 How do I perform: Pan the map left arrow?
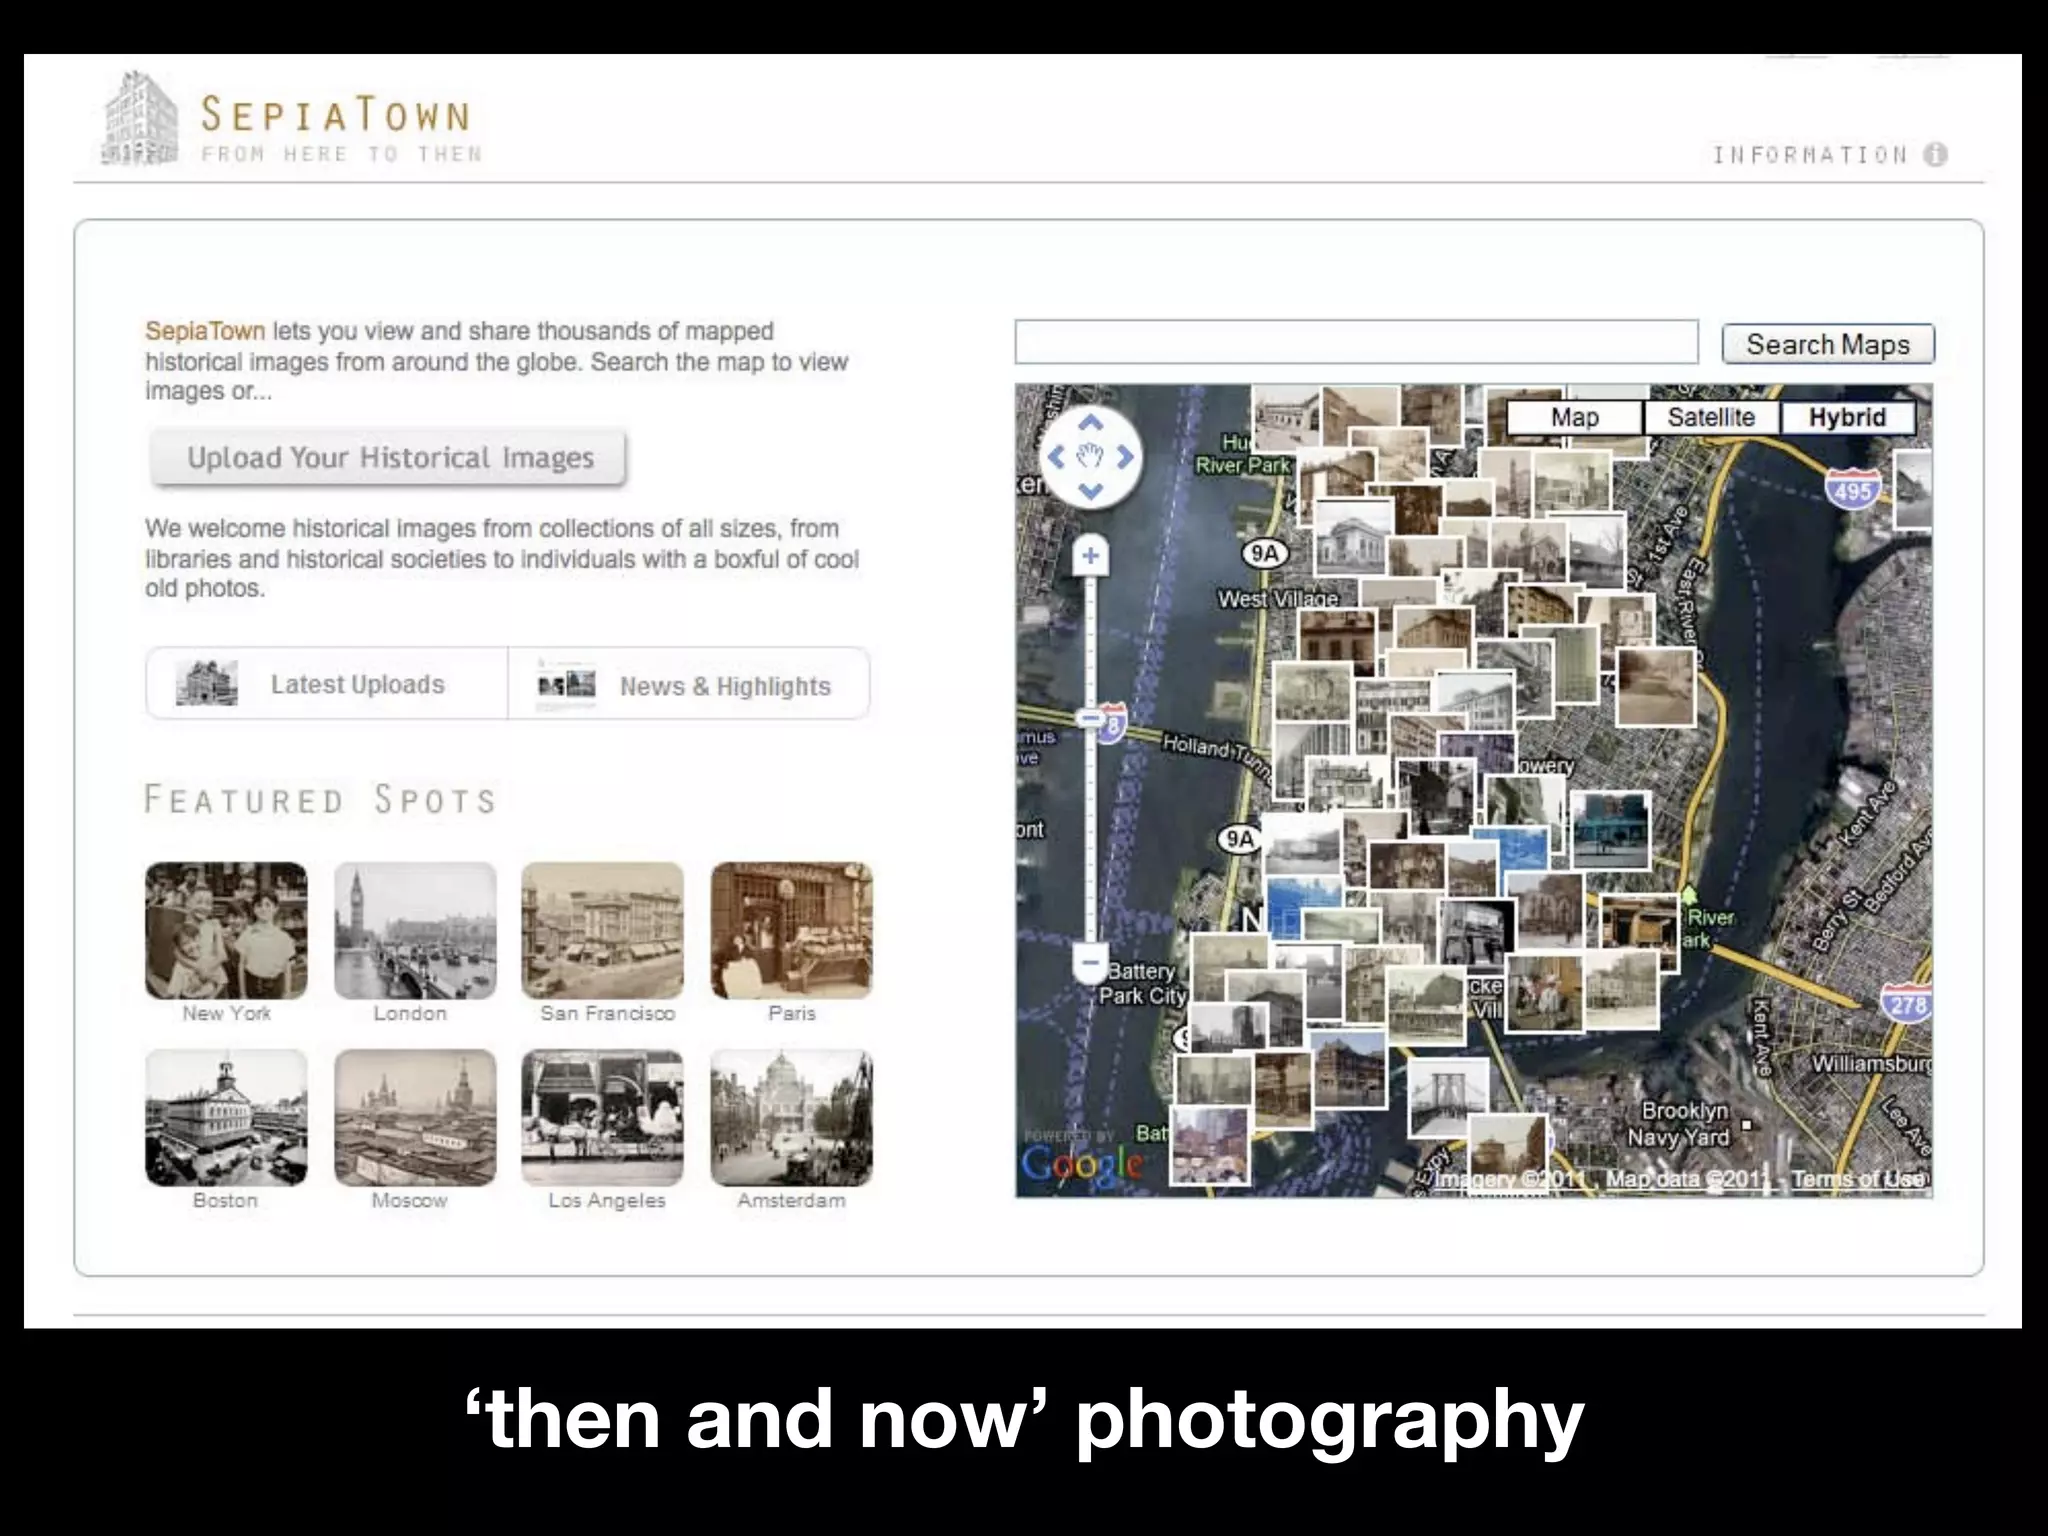point(1056,458)
